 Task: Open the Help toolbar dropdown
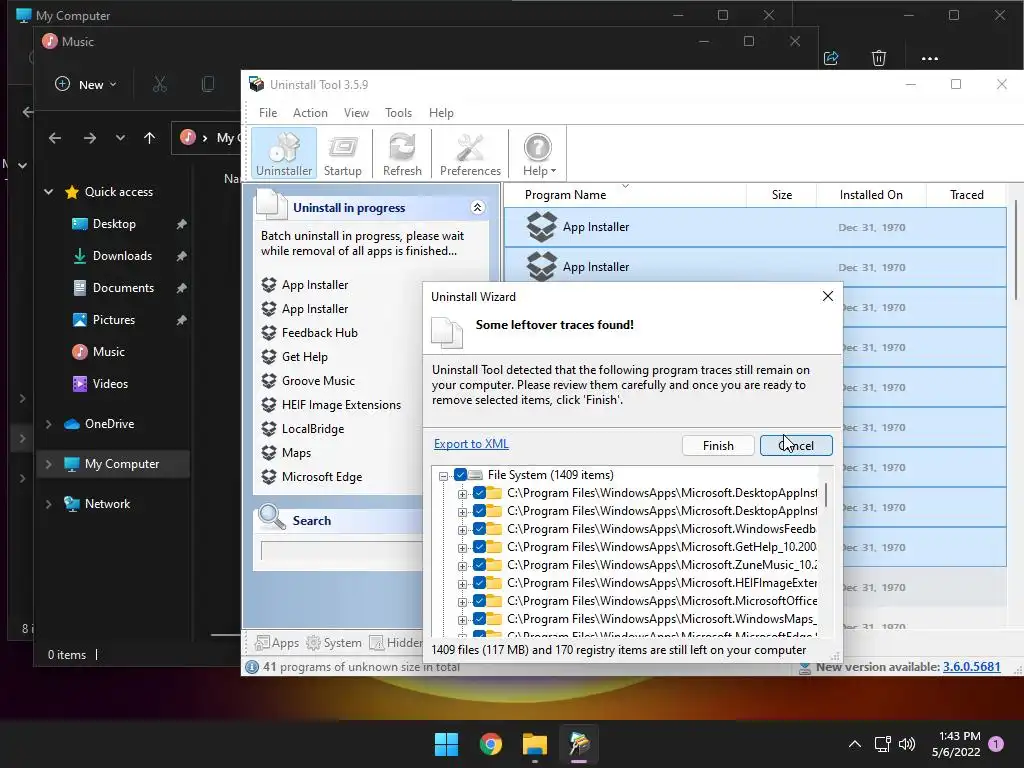click(539, 153)
